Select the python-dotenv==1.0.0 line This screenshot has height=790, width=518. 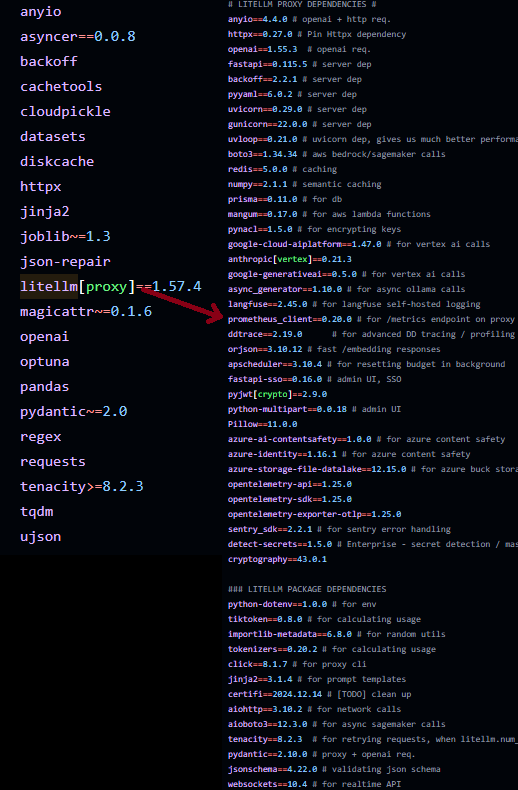[x=302, y=604]
